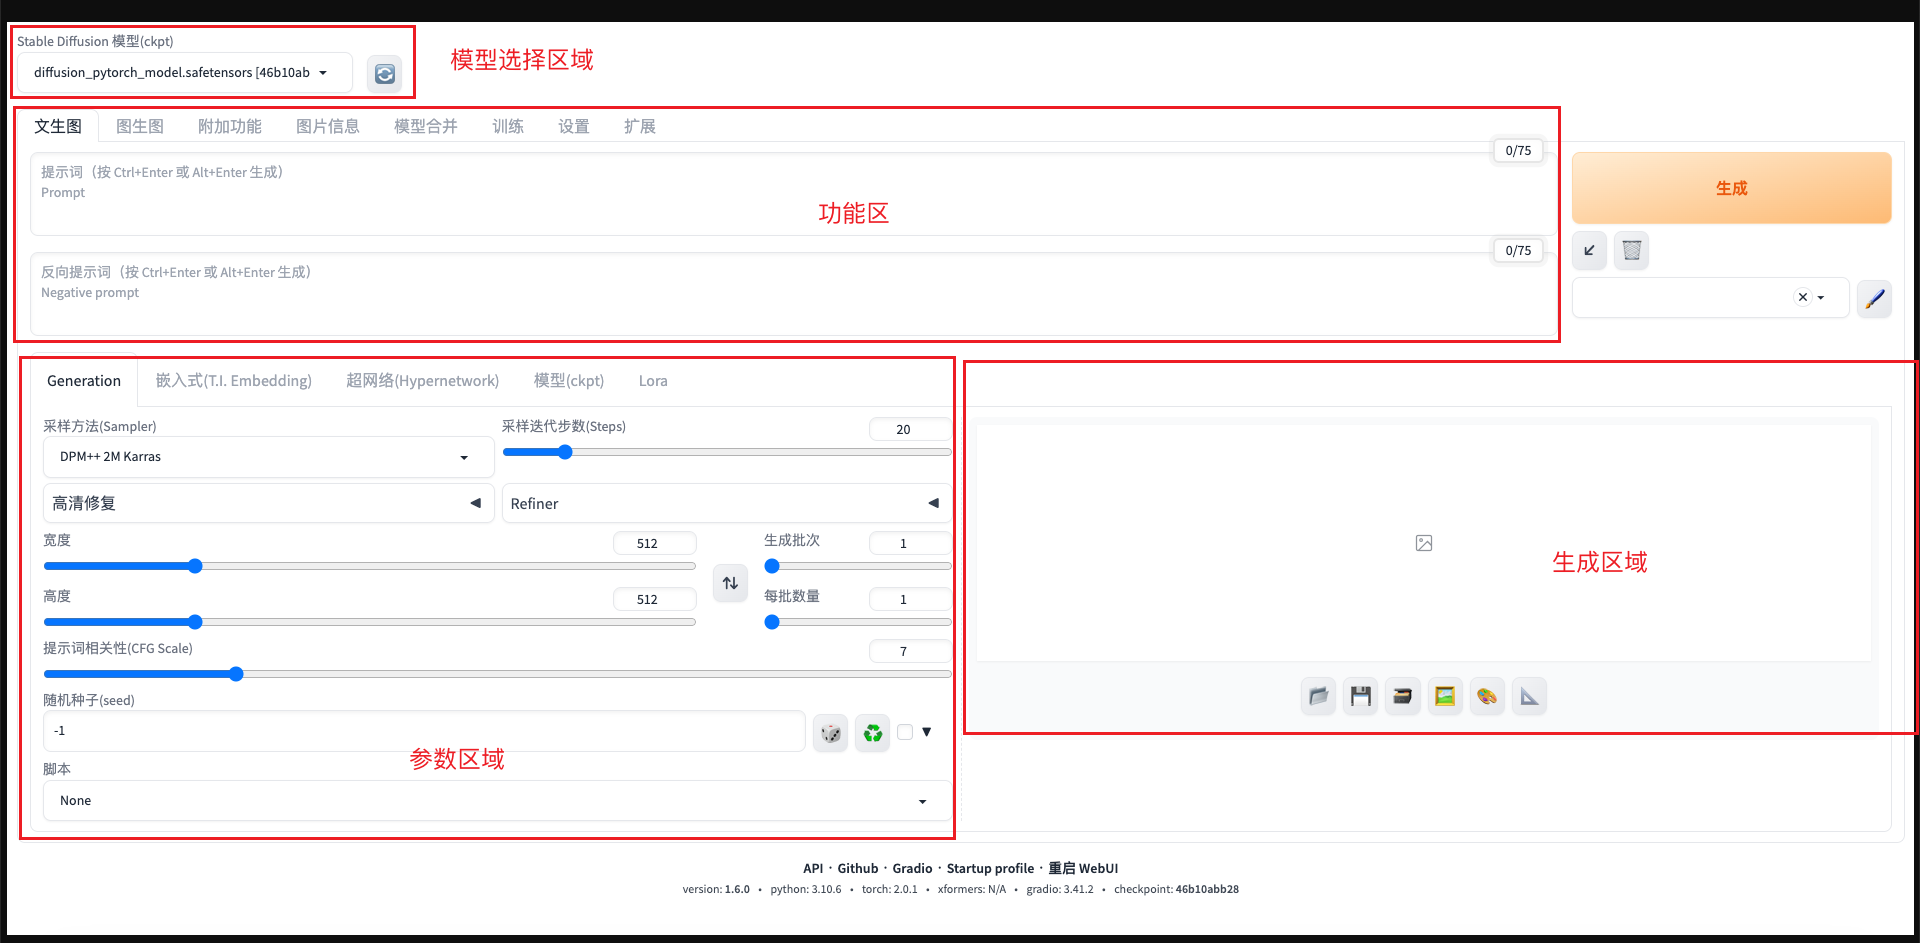Open the styles dropdown arrow
Screen dimensions: 1920x943
coord(1821,298)
